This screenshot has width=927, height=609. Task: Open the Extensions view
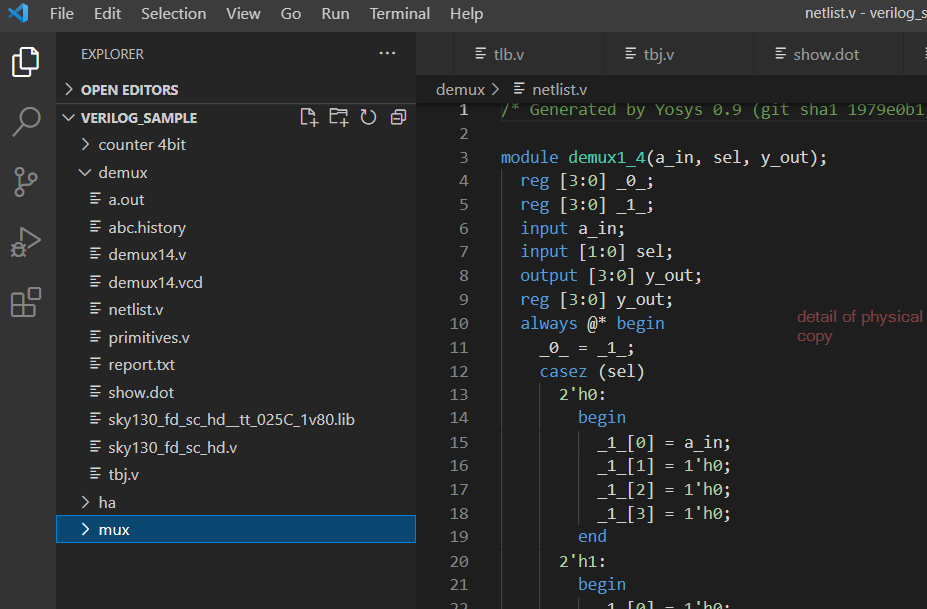point(25,302)
